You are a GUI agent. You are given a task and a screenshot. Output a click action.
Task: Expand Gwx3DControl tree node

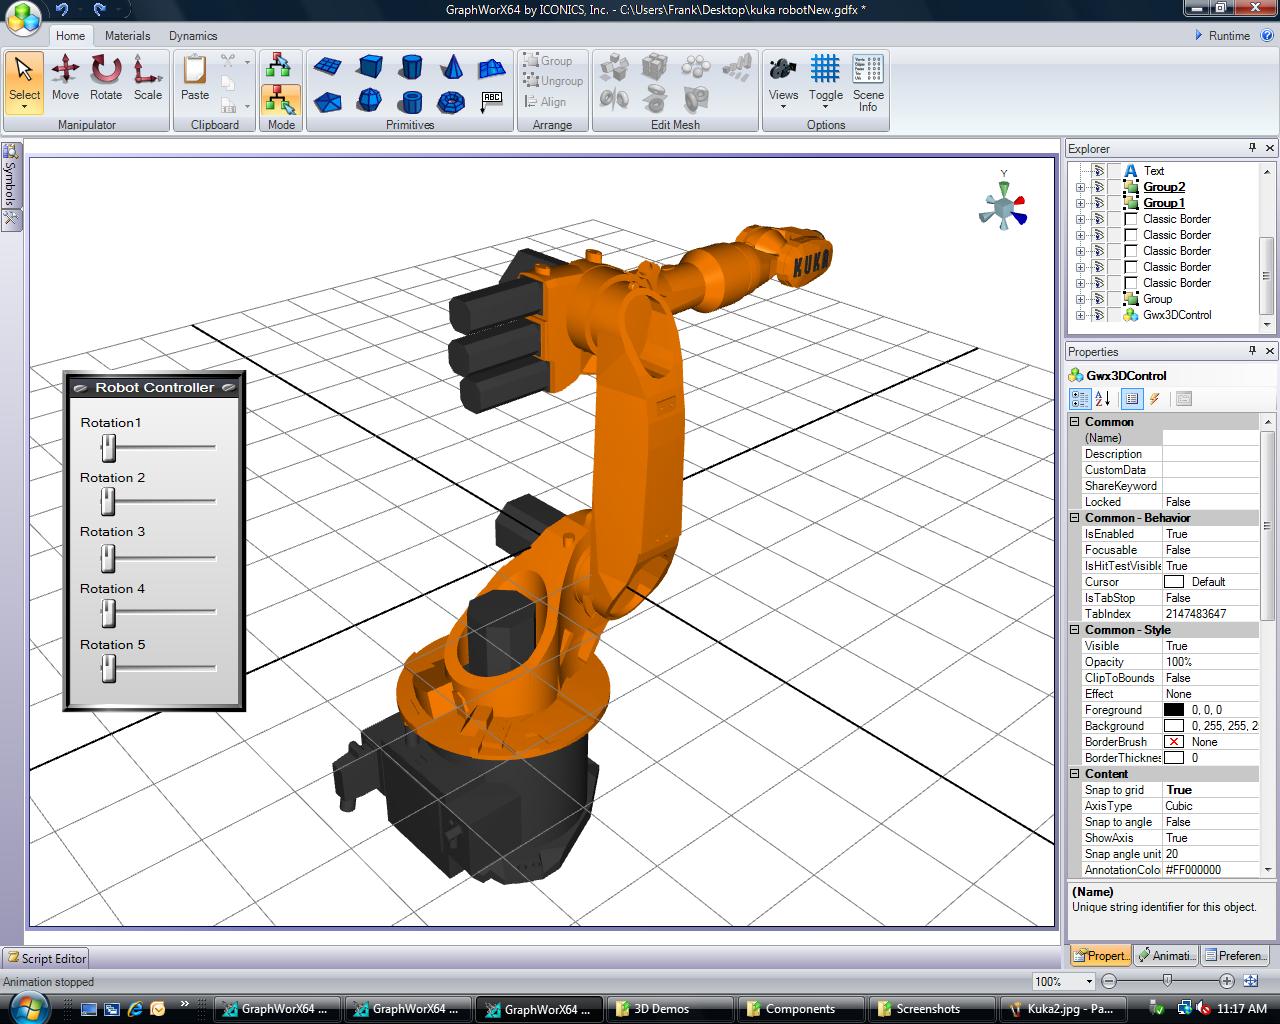click(x=1080, y=315)
